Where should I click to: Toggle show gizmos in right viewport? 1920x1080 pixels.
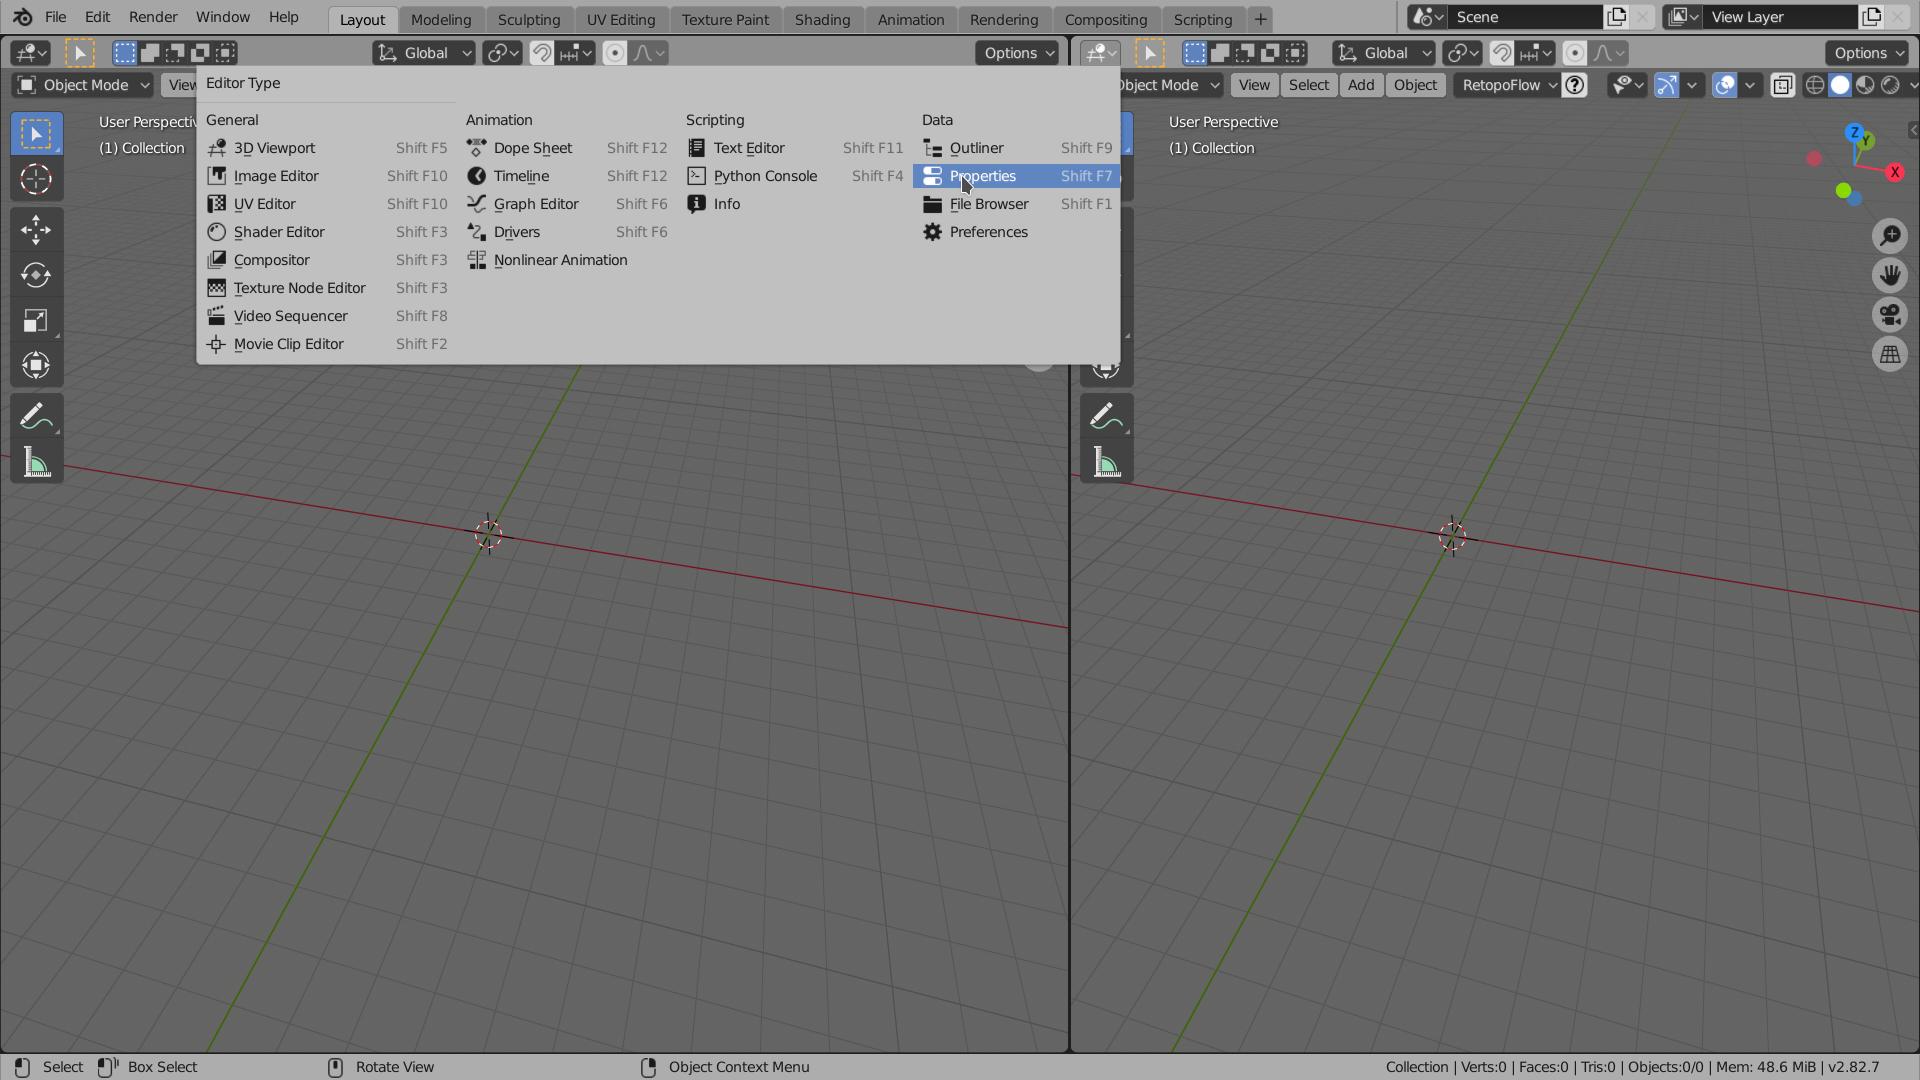(1666, 85)
